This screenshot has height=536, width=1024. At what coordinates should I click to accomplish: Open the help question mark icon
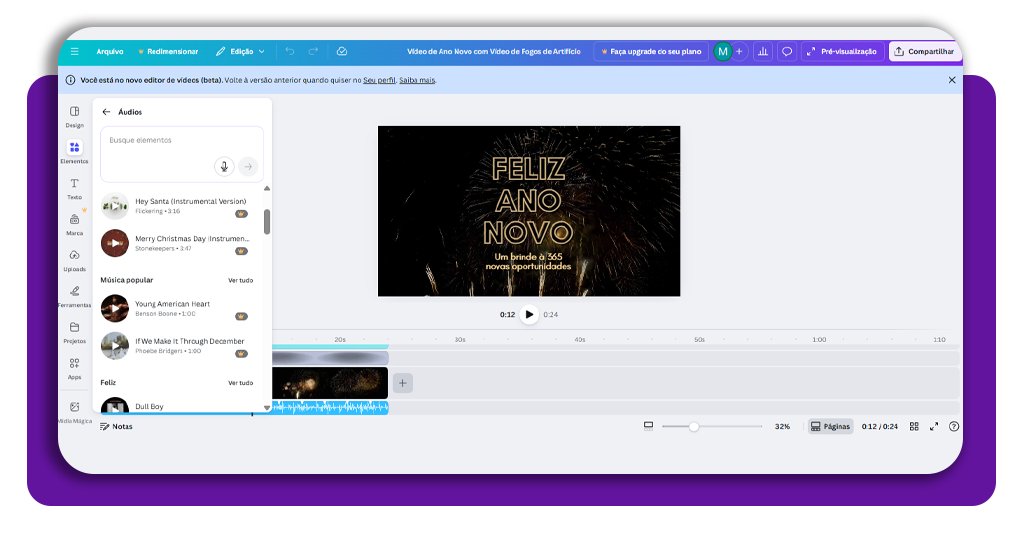pos(954,426)
